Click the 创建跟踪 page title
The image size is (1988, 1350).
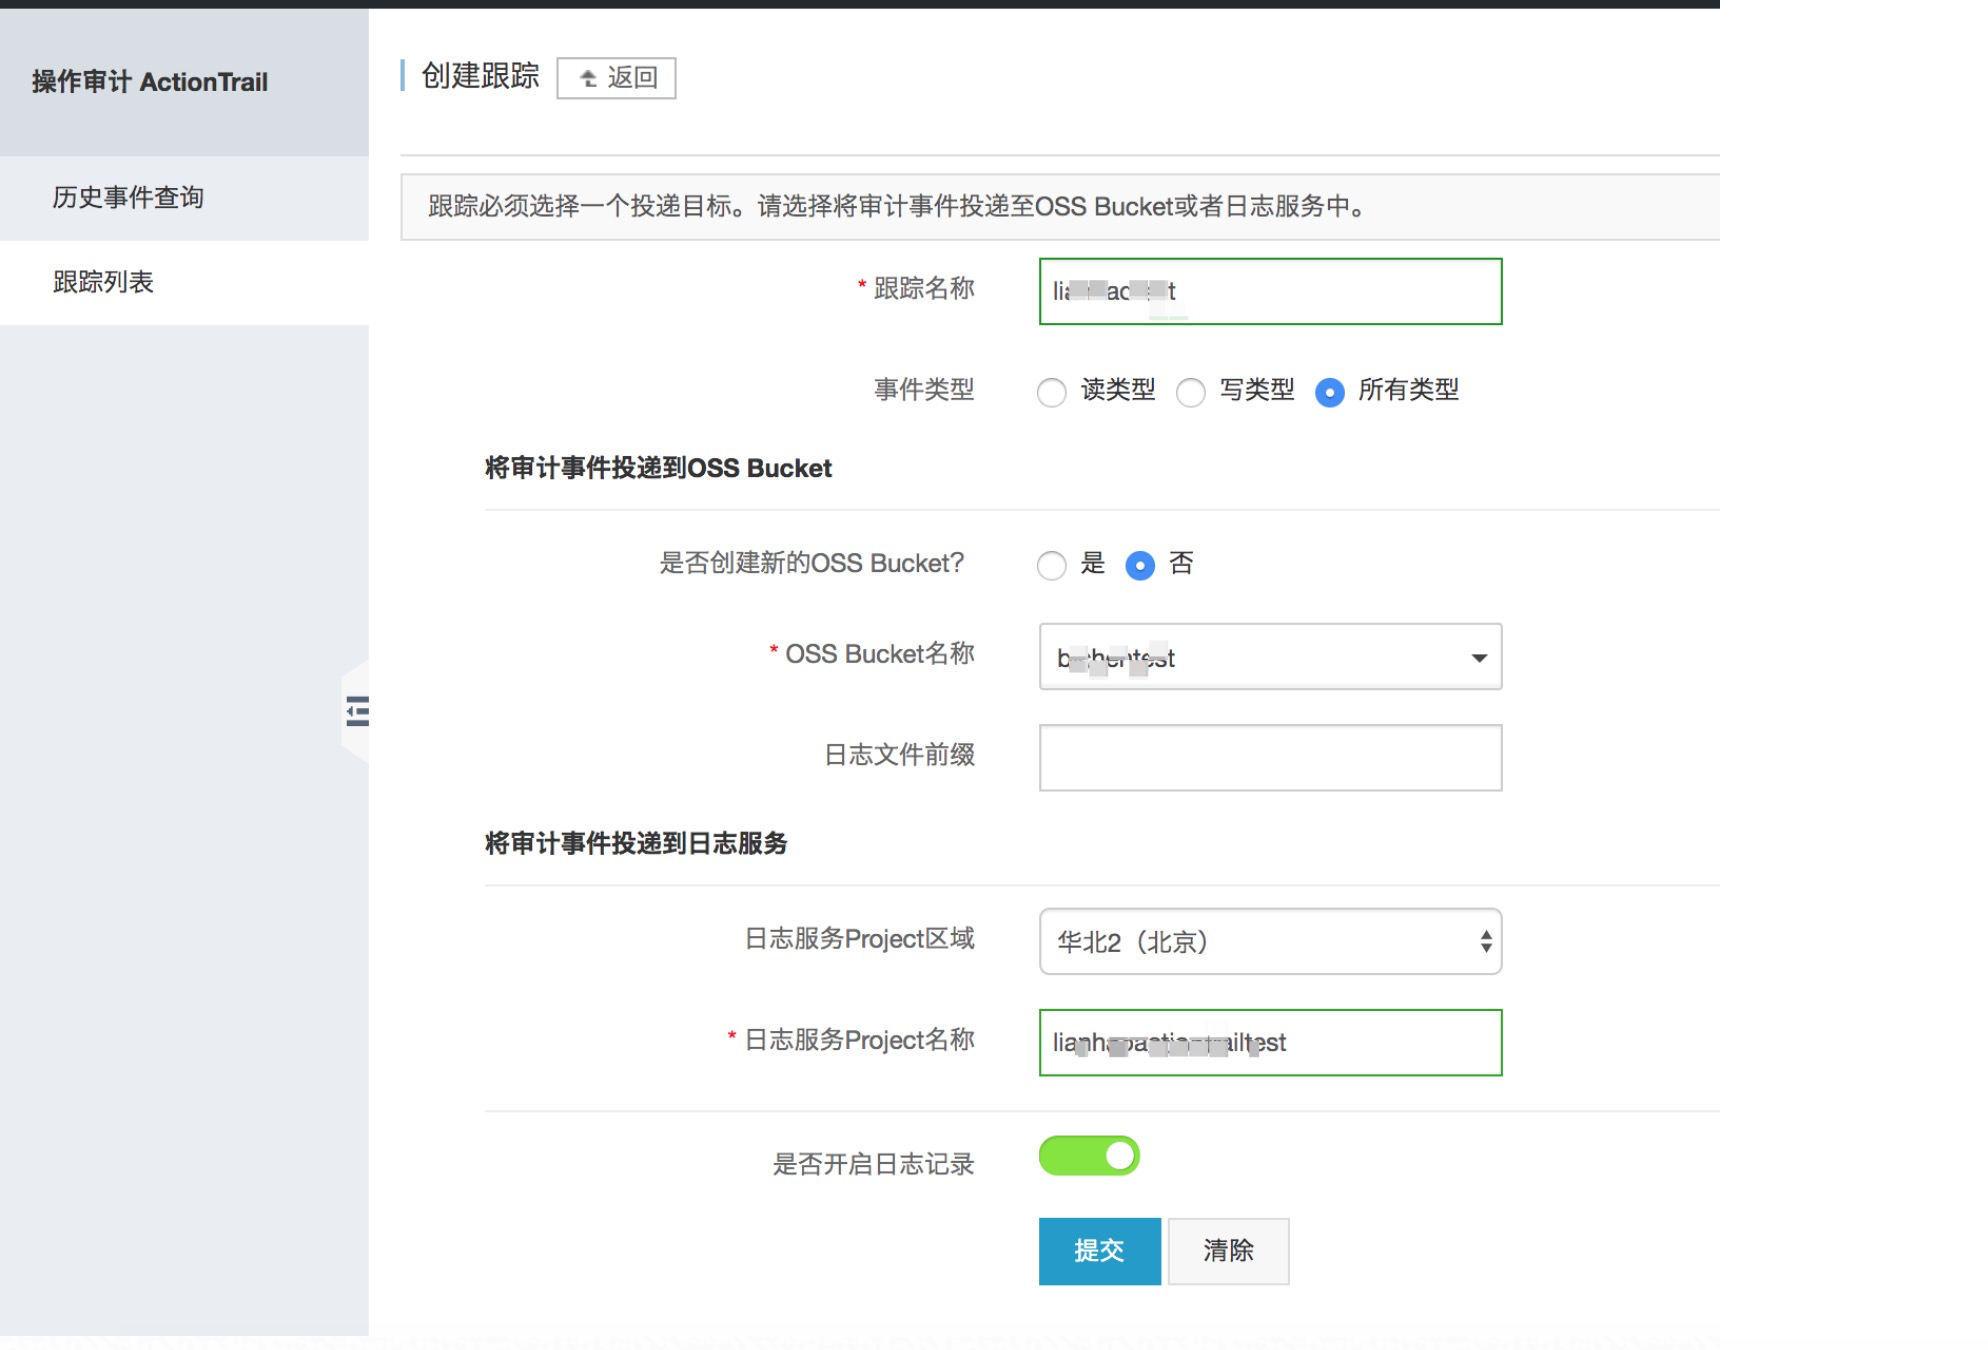coord(480,76)
